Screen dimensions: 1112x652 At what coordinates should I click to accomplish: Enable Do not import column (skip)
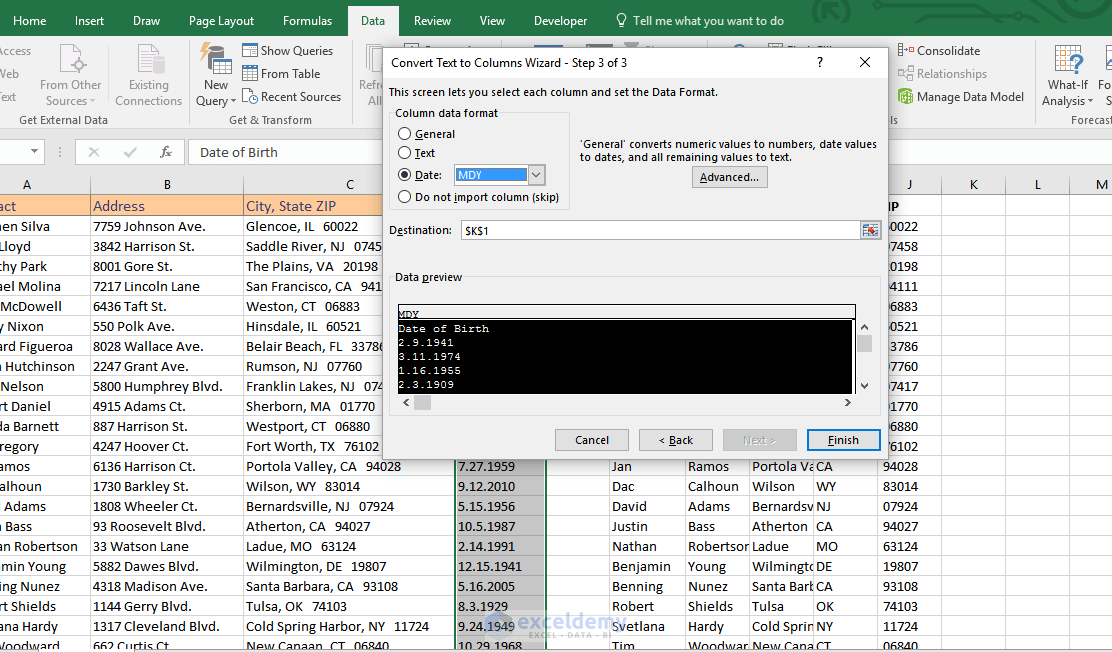pyautogui.click(x=405, y=195)
